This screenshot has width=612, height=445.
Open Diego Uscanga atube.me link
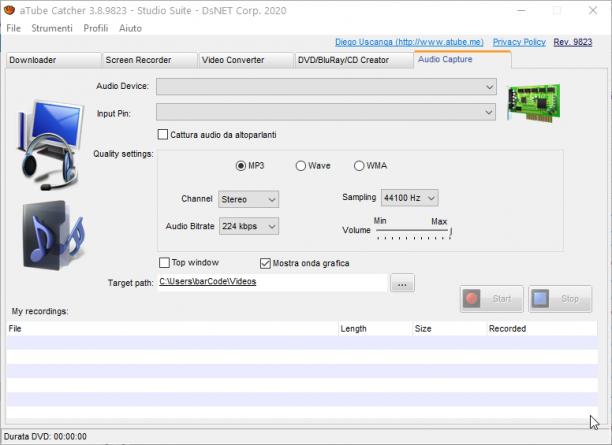[x=409, y=42]
